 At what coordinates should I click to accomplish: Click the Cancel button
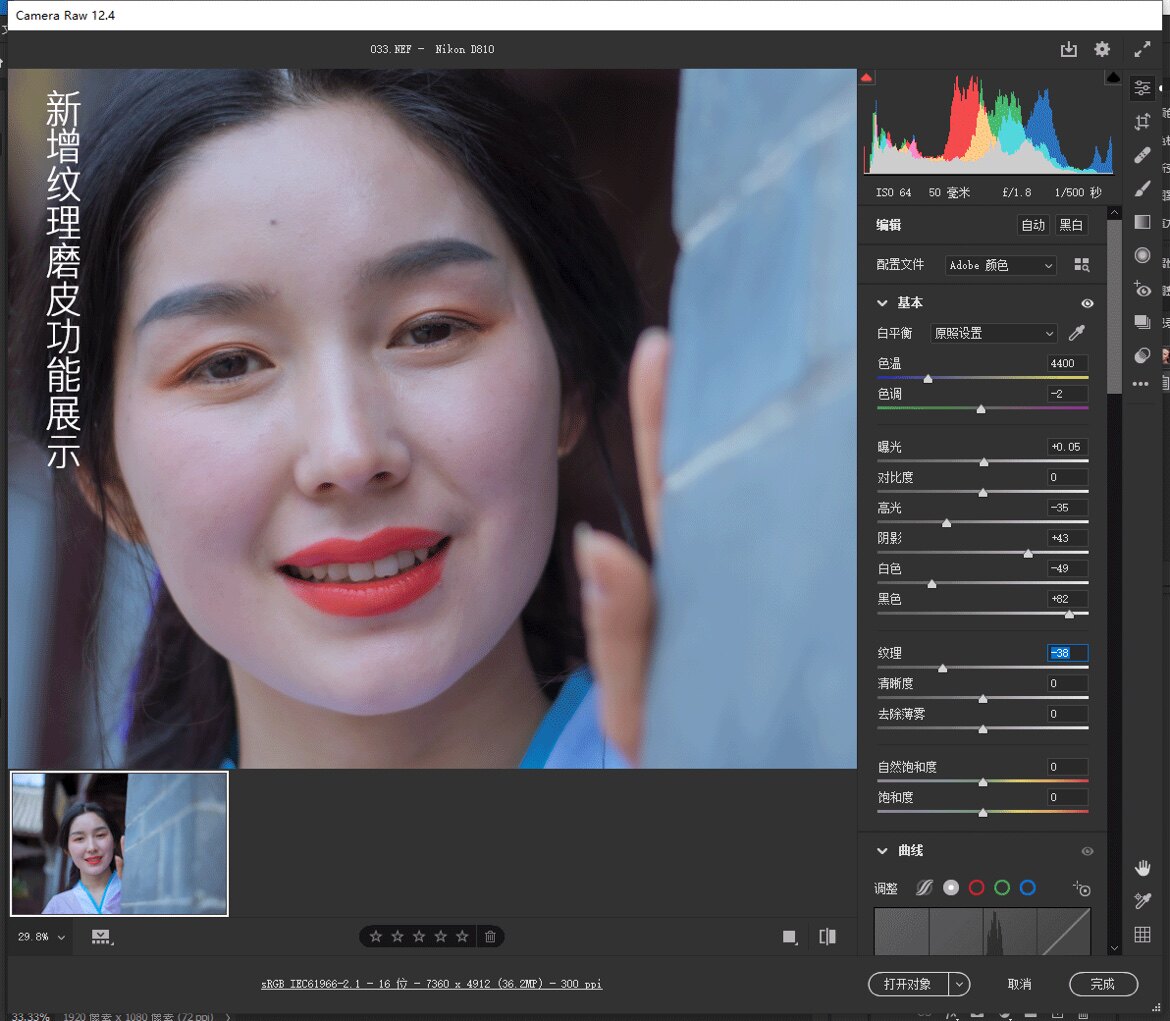pyautogui.click(x=1019, y=984)
